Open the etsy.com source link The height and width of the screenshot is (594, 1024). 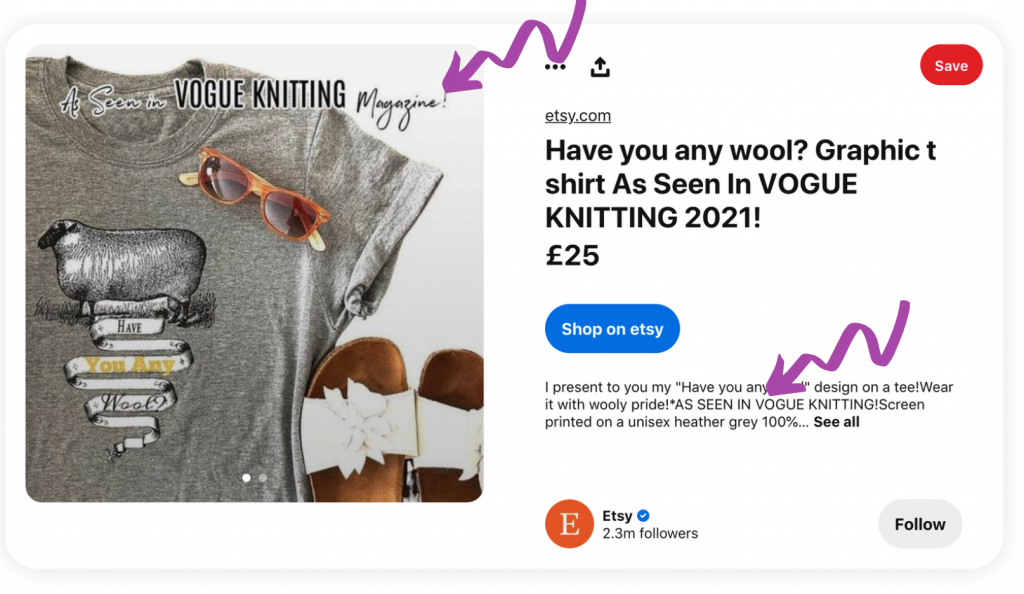coord(578,116)
